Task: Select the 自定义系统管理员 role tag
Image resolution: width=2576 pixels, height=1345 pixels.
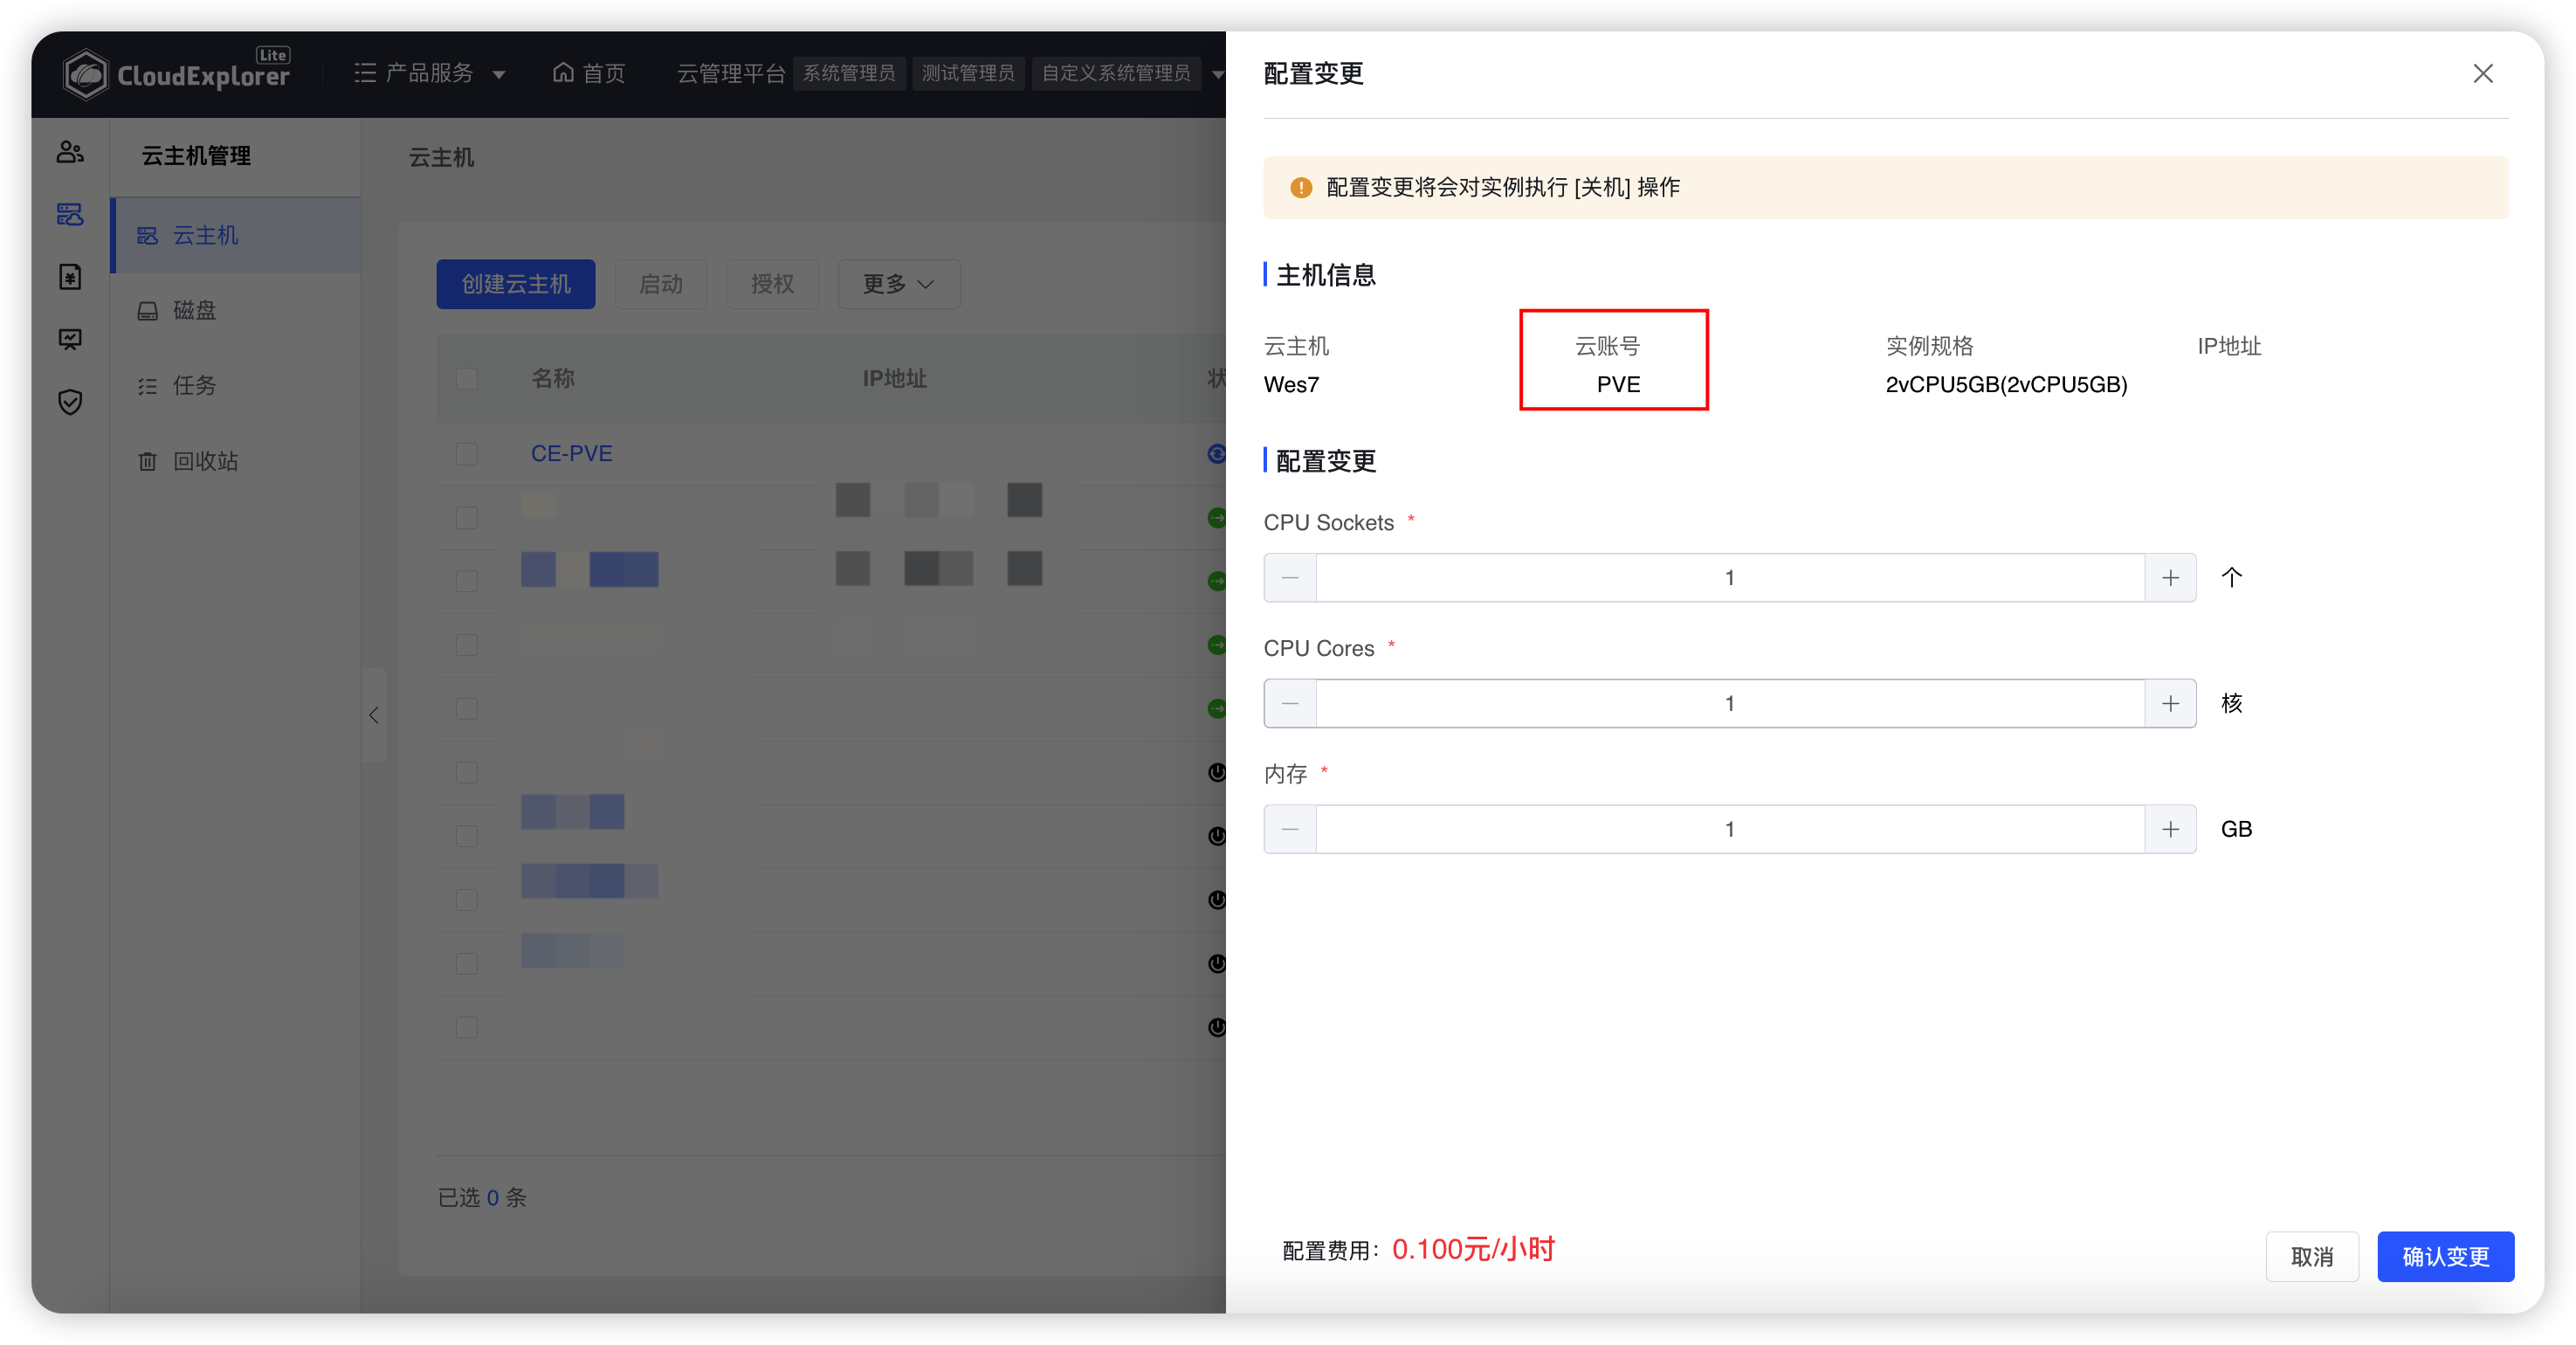Action: (x=1116, y=74)
